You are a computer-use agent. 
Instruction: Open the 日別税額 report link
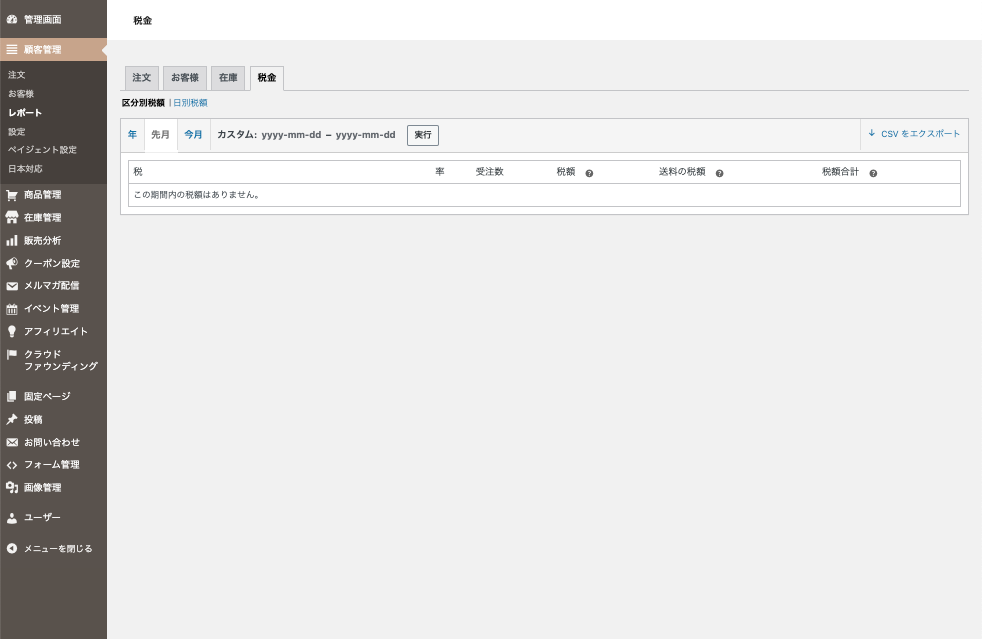[x=190, y=103]
